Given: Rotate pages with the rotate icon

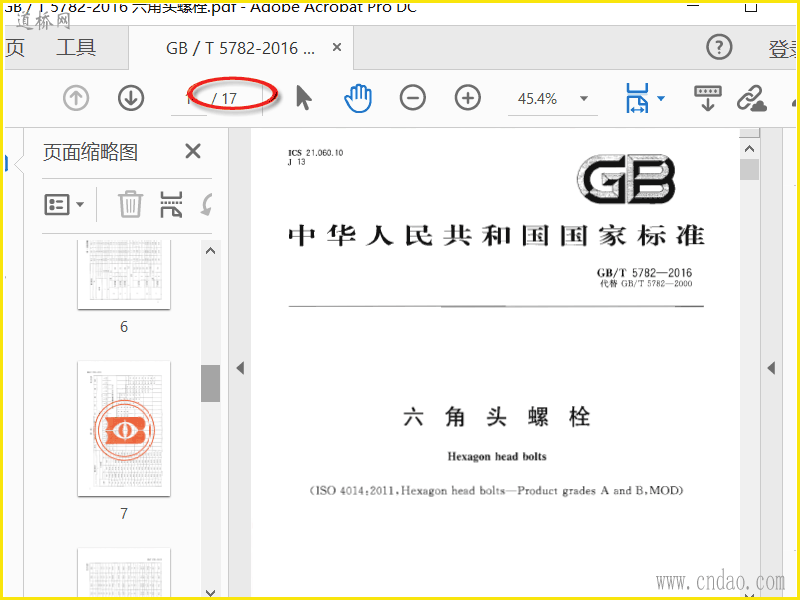Looking at the screenshot, I should point(206,205).
